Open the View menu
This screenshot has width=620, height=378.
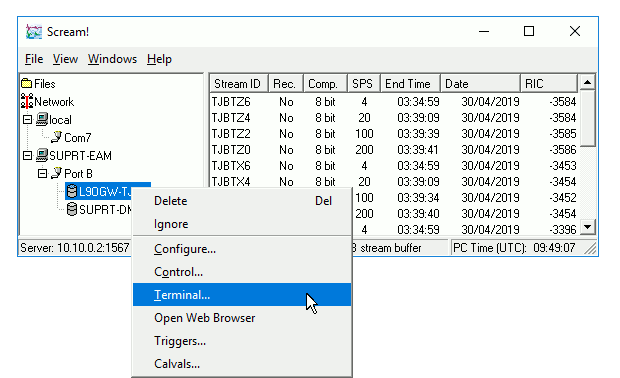tap(65, 59)
